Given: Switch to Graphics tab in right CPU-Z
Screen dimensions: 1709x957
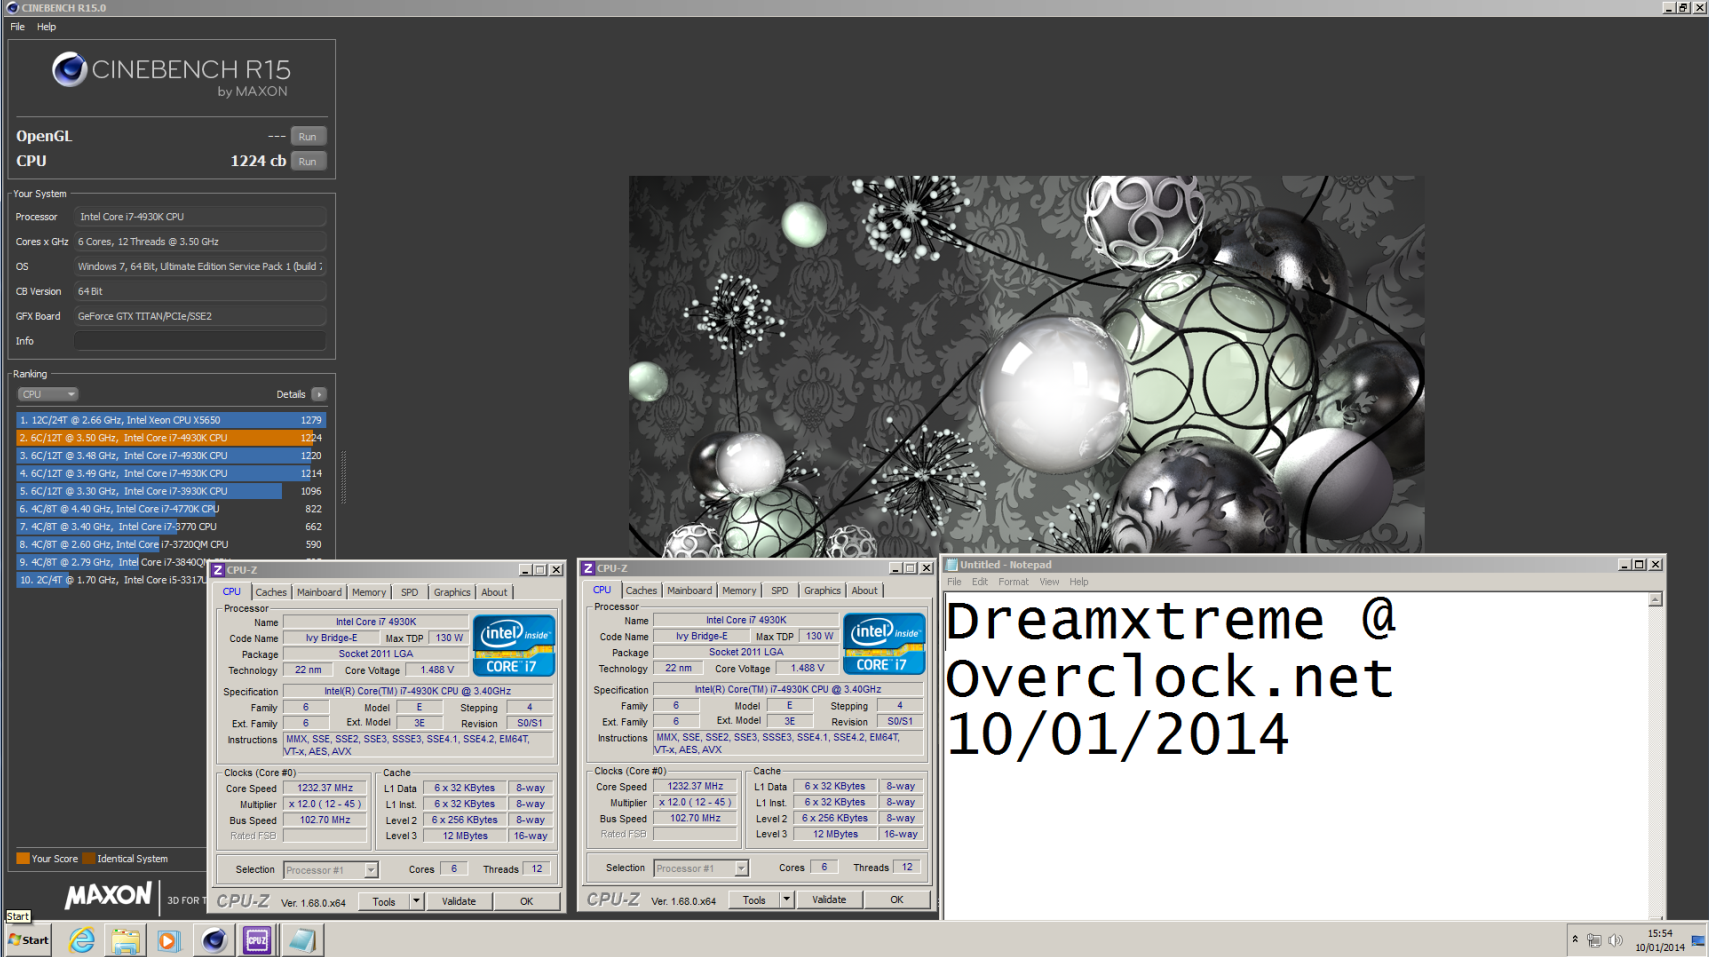Looking at the screenshot, I should click(x=822, y=590).
